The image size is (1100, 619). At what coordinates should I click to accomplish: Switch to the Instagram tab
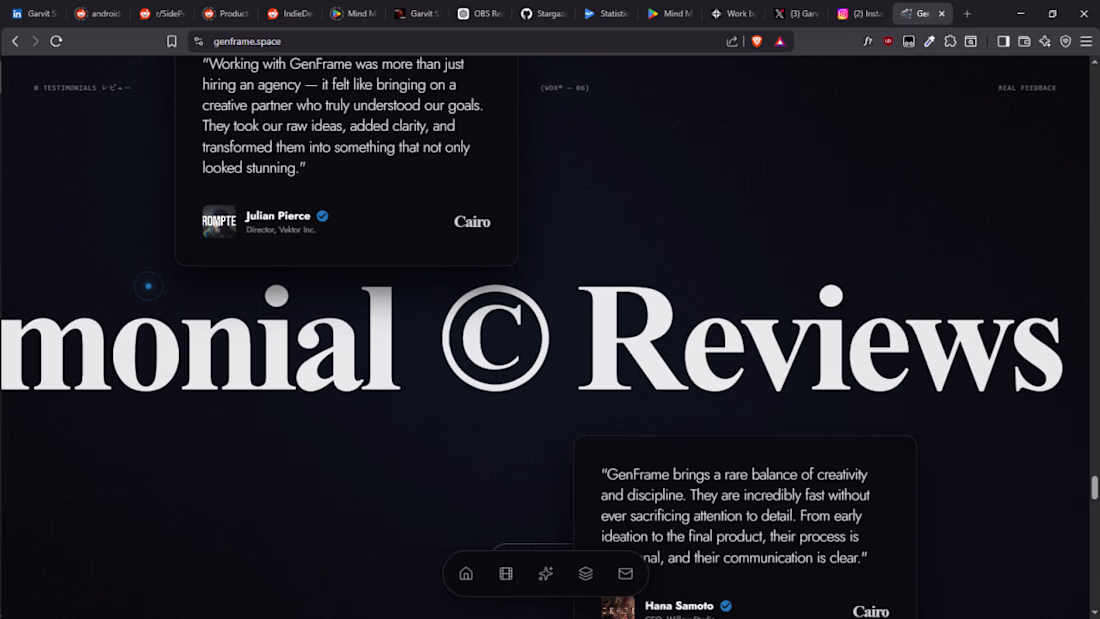861,13
